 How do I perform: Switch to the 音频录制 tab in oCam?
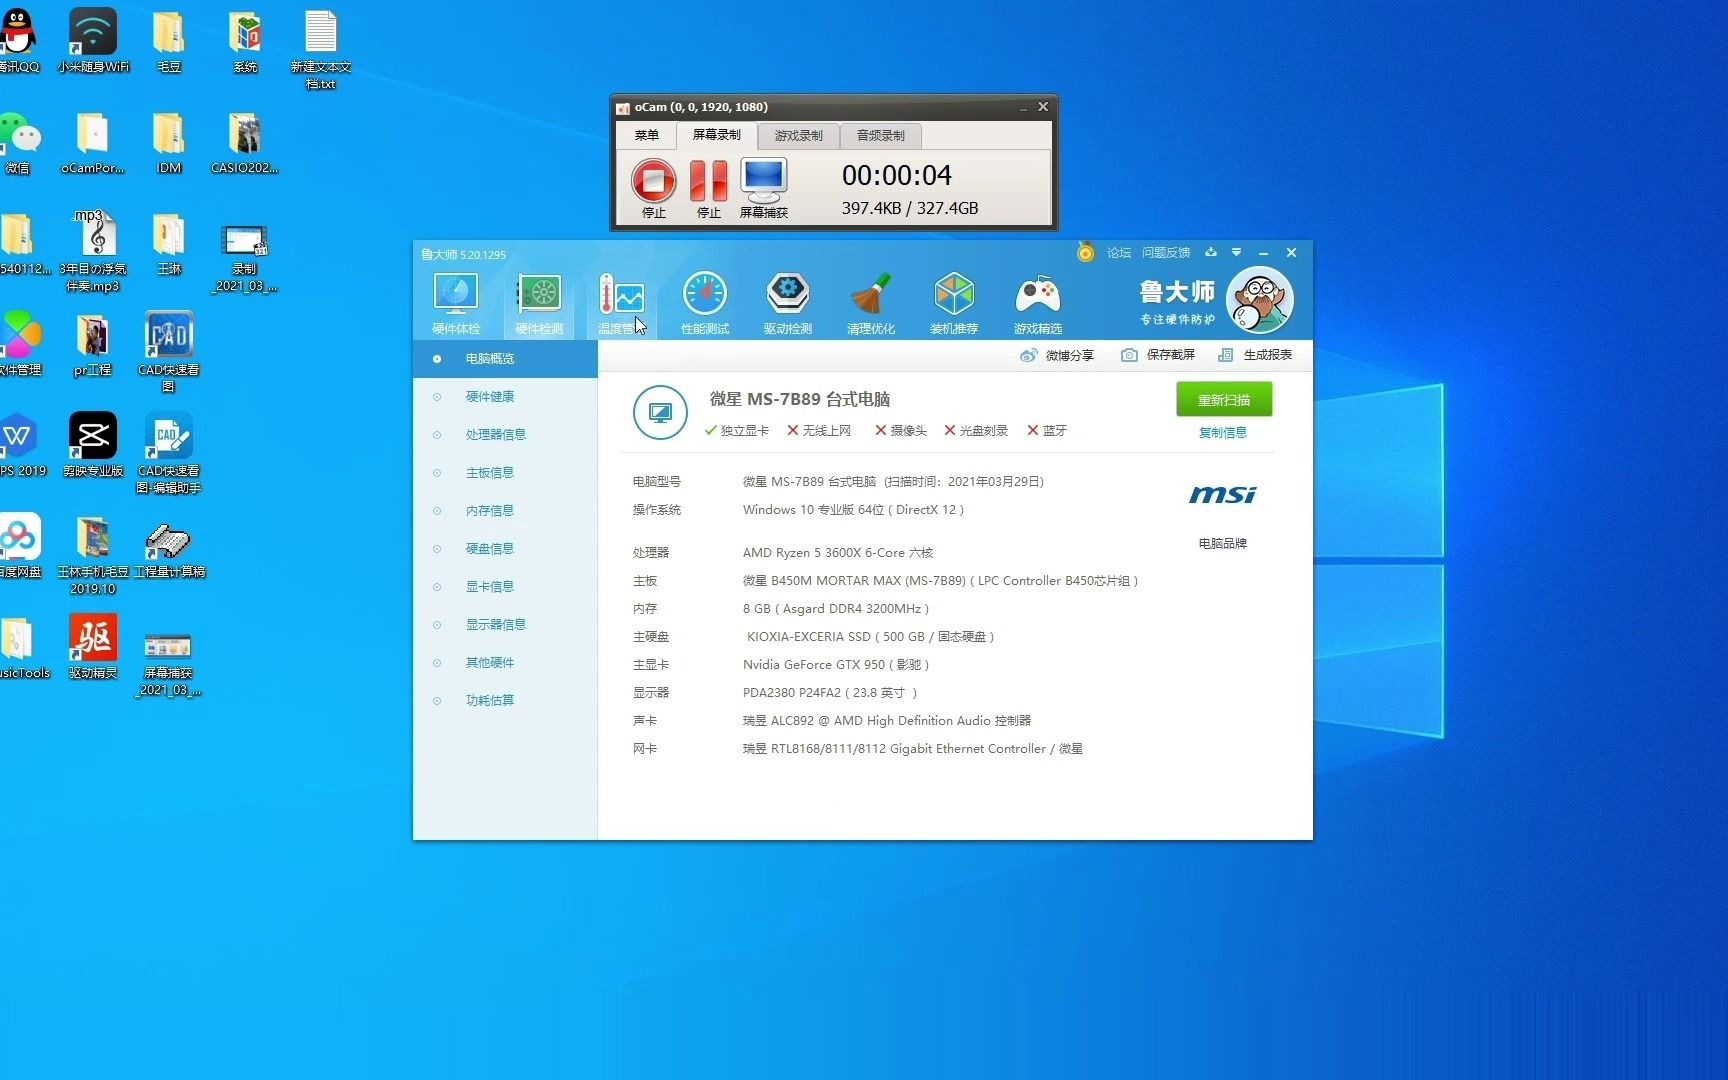point(879,135)
